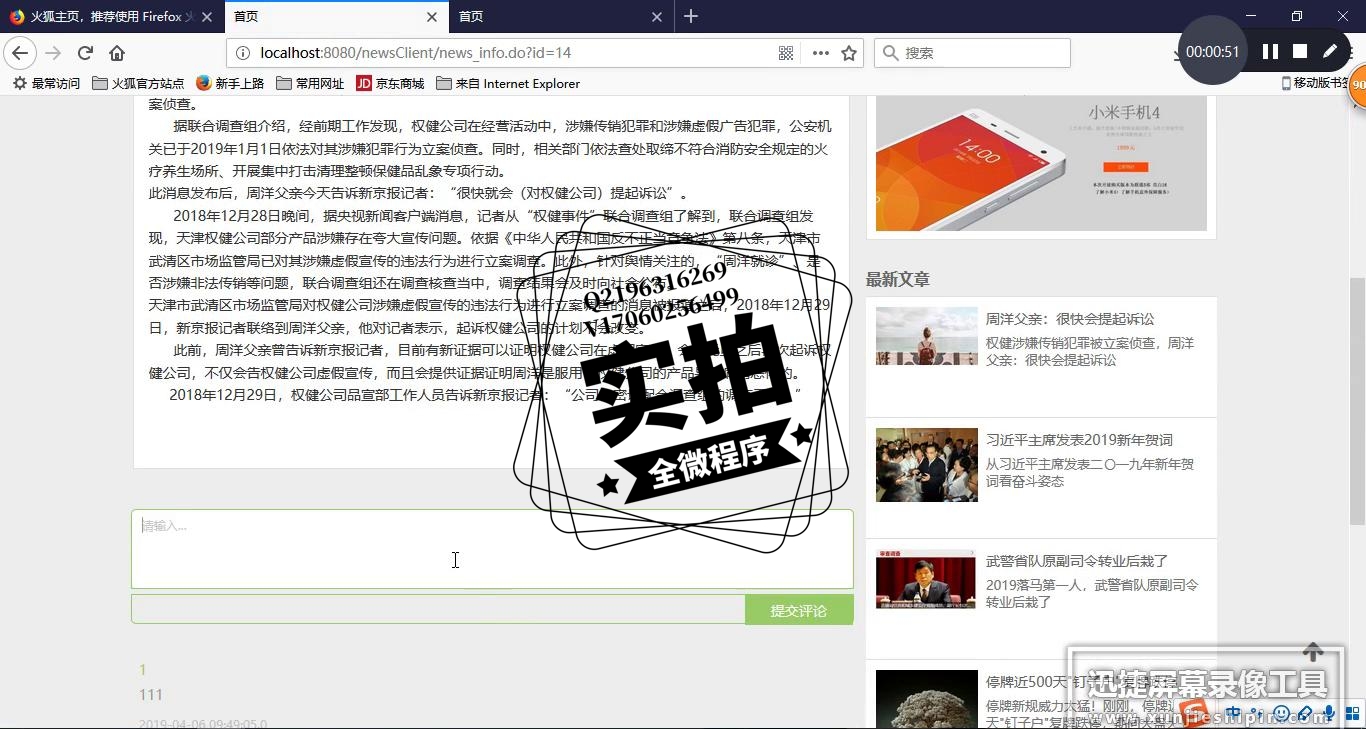Open article 周洋父亲：很快会提起诉讼
This screenshot has width=1366, height=729.
point(1070,319)
